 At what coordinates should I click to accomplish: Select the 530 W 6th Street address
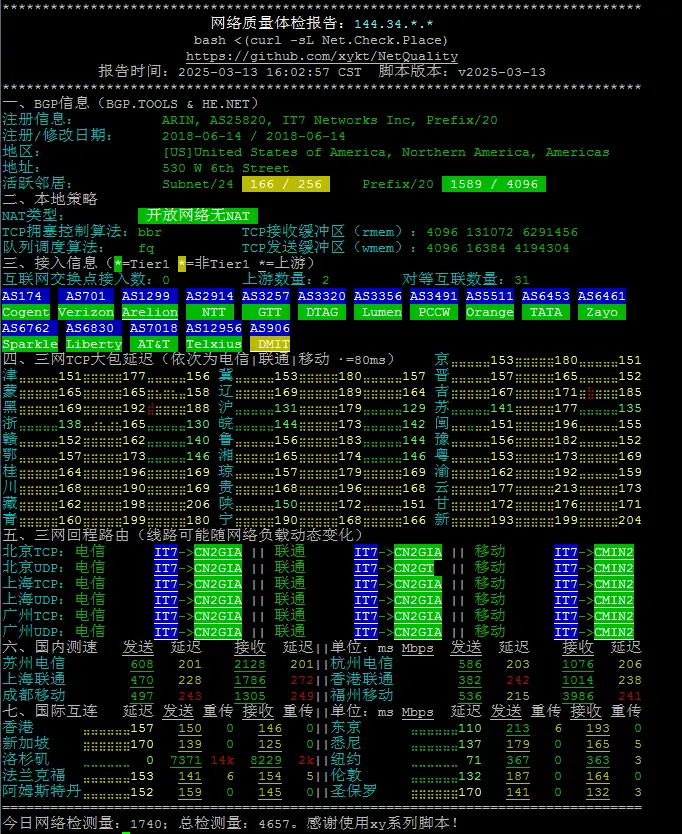click(226, 168)
